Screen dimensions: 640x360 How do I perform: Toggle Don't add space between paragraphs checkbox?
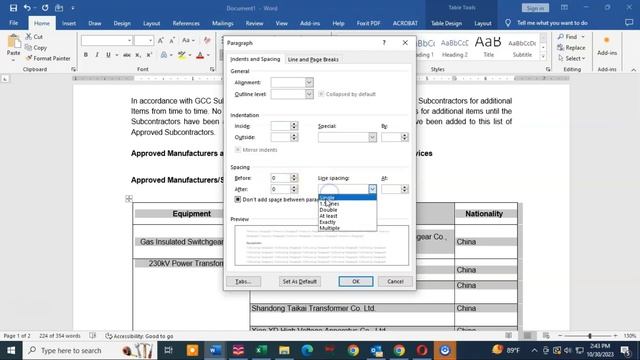pyautogui.click(x=238, y=199)
